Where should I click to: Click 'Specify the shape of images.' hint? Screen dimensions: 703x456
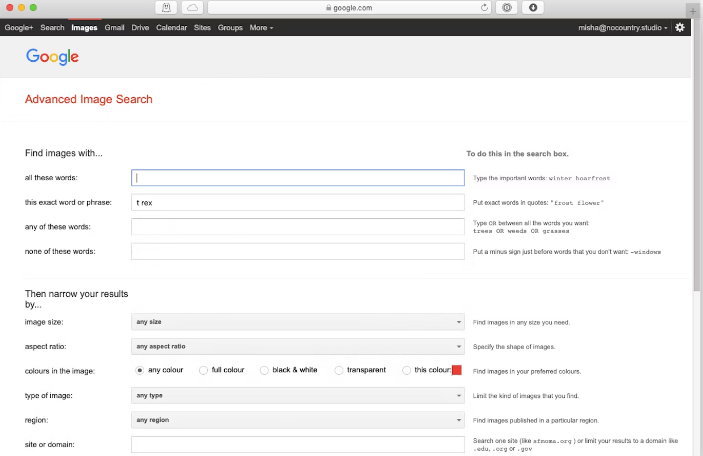tap(514, 347)
